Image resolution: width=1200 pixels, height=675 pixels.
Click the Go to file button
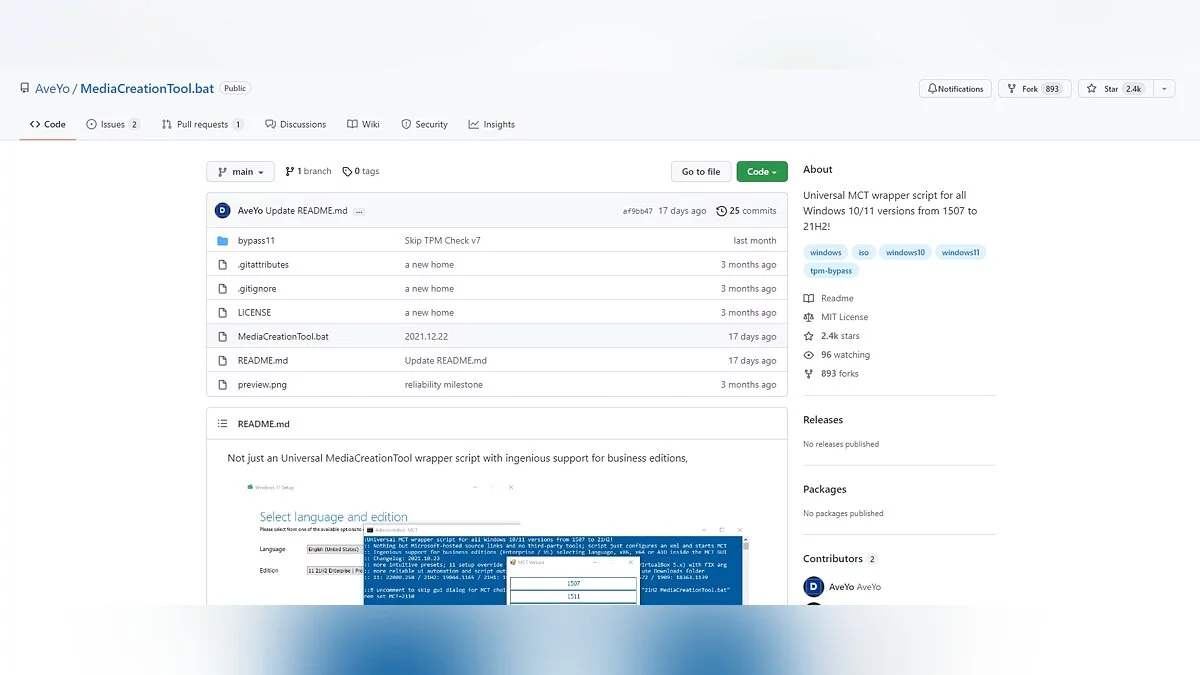click(x=701, y=172)
